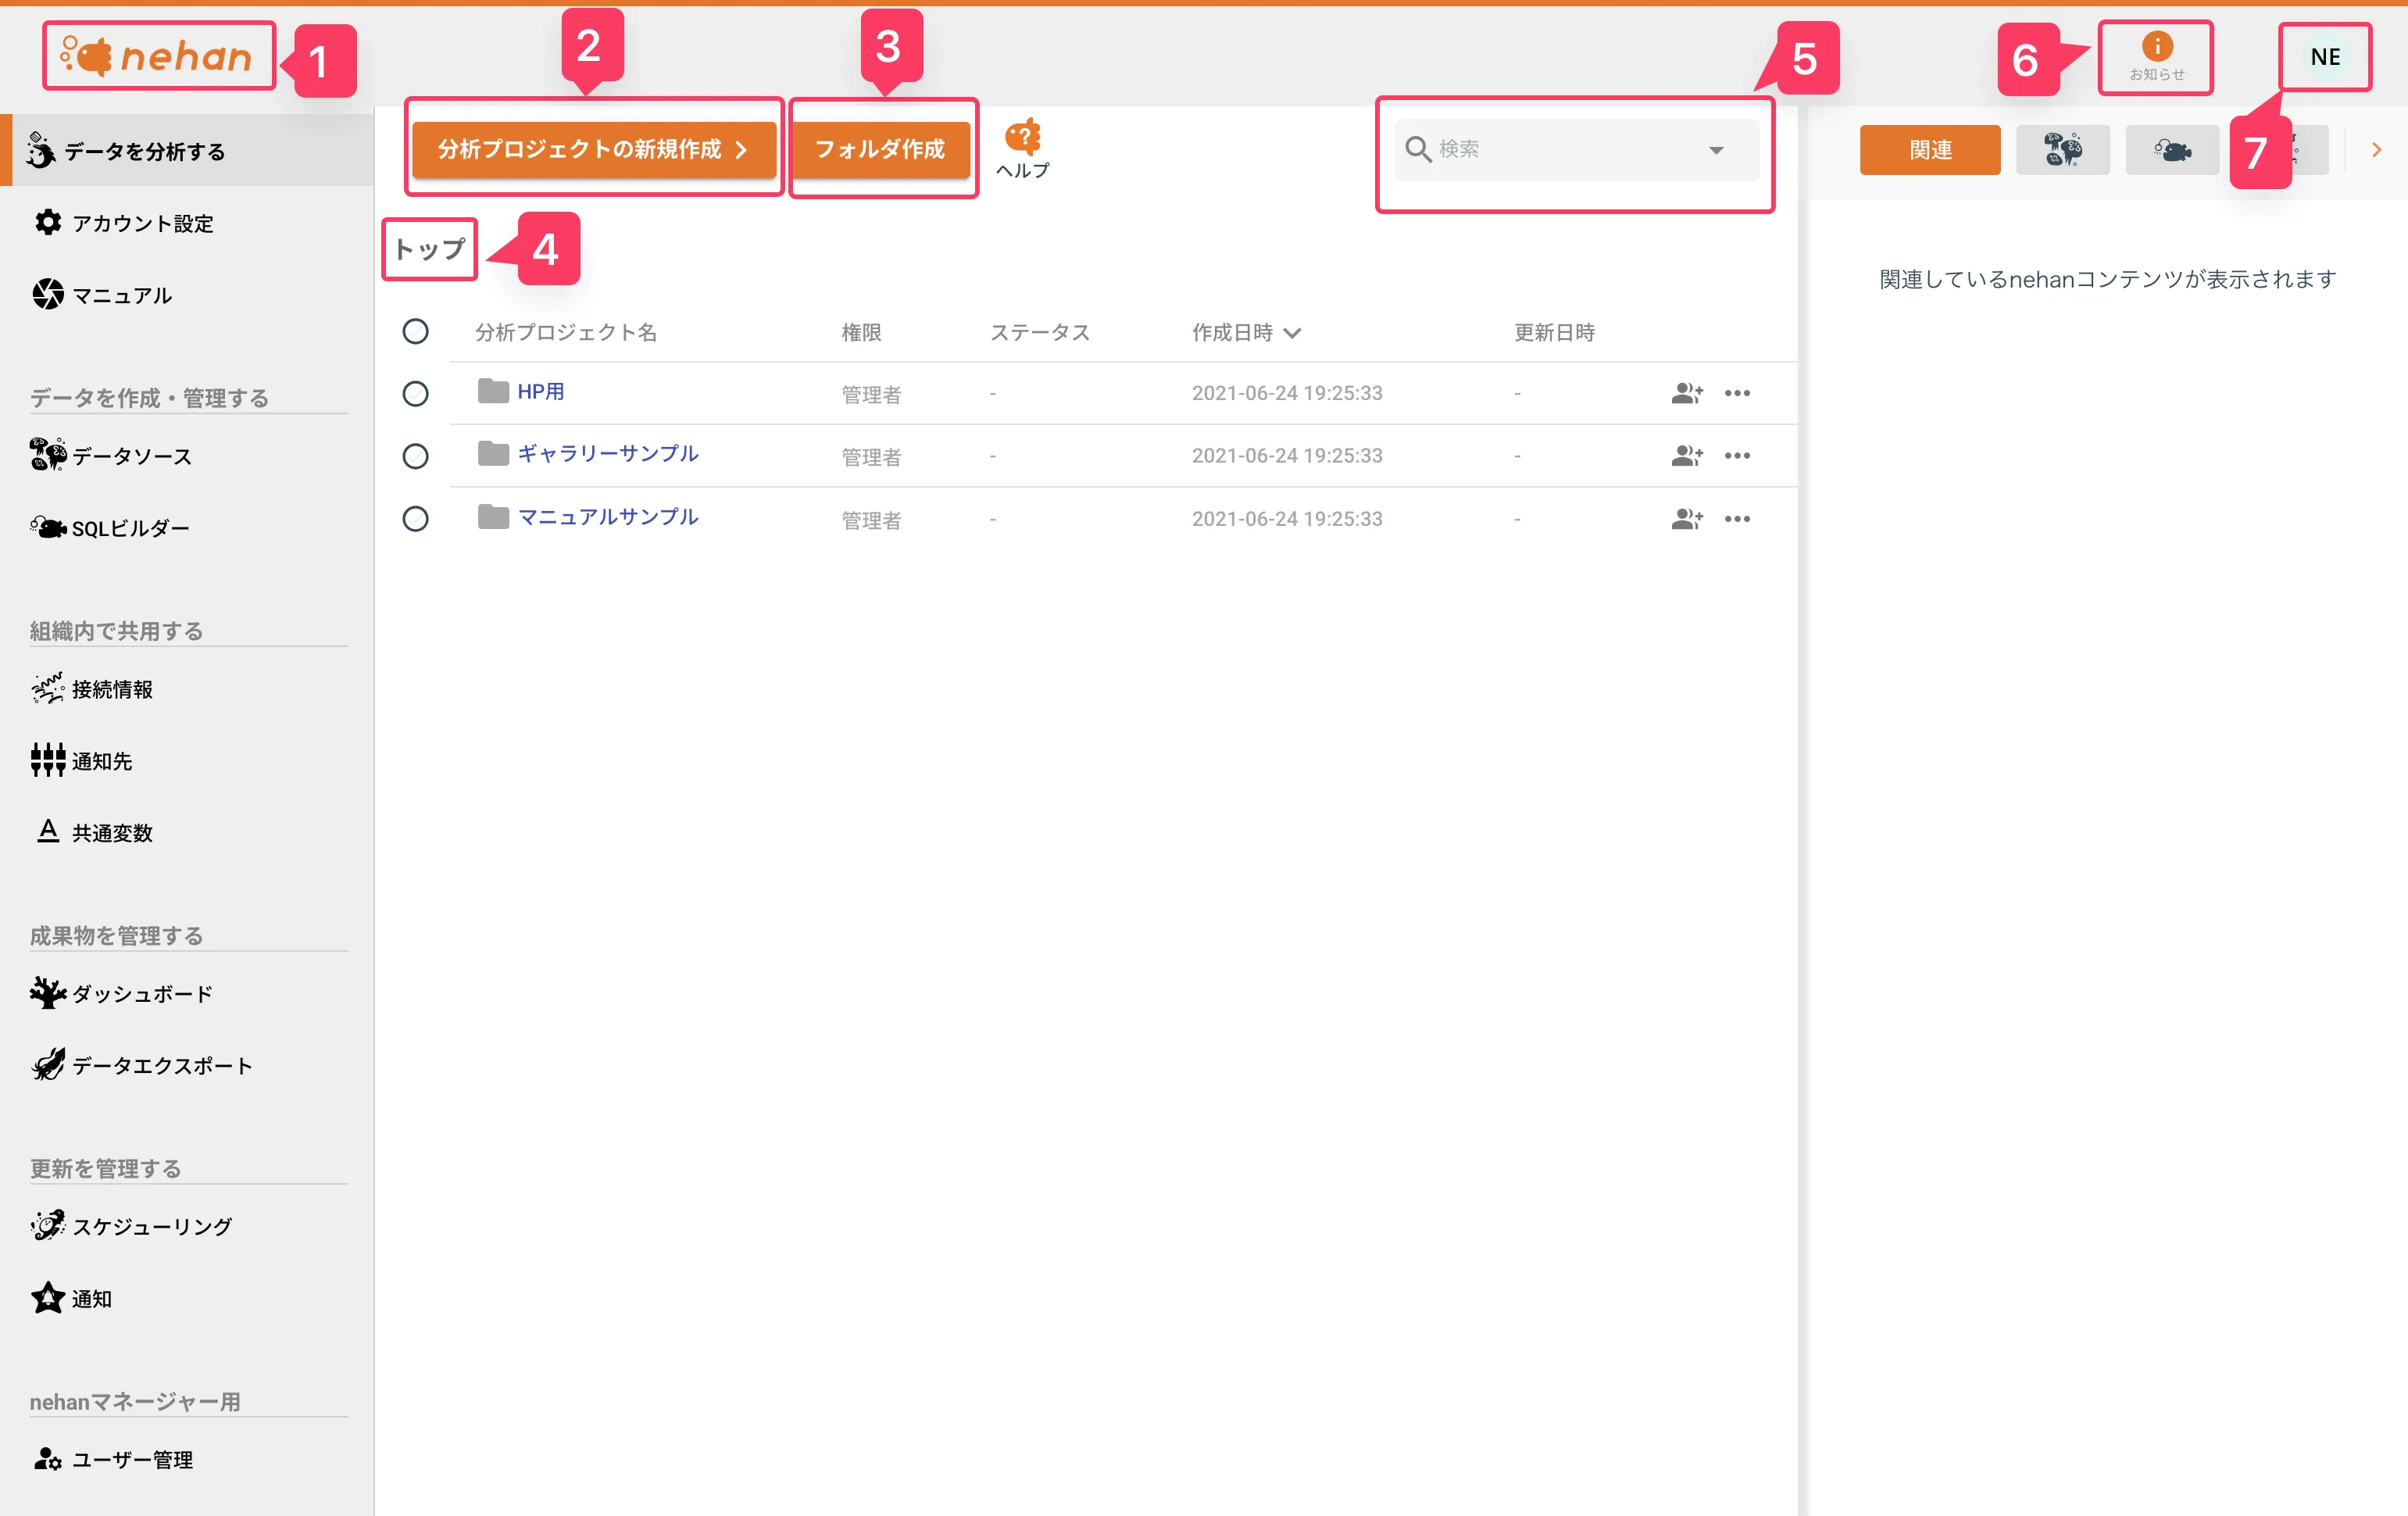Open アカウント設定 in sidebar
The width and height of the screenshot is (2408, 1516).
(x=187, y=222)
